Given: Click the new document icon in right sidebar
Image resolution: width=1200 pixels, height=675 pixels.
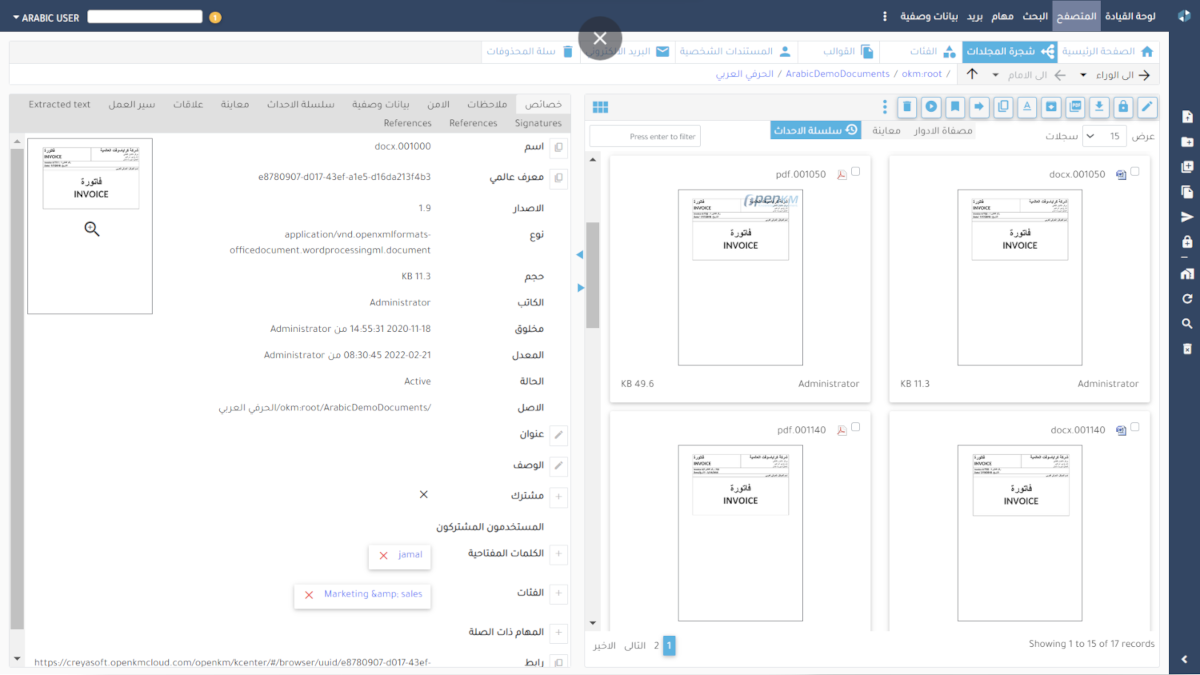Looking at the screenshot, I should (x=1187, y=117).
